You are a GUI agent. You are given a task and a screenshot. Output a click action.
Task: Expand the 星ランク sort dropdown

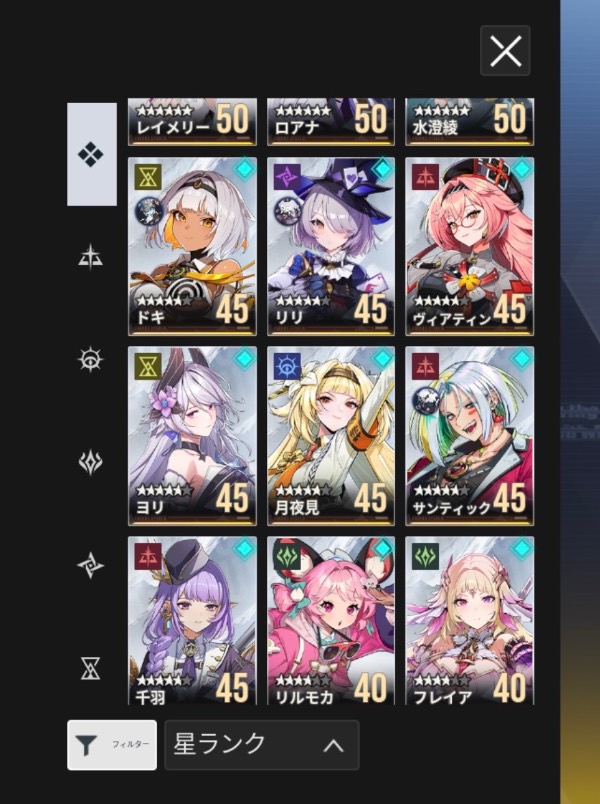[262, 745]
